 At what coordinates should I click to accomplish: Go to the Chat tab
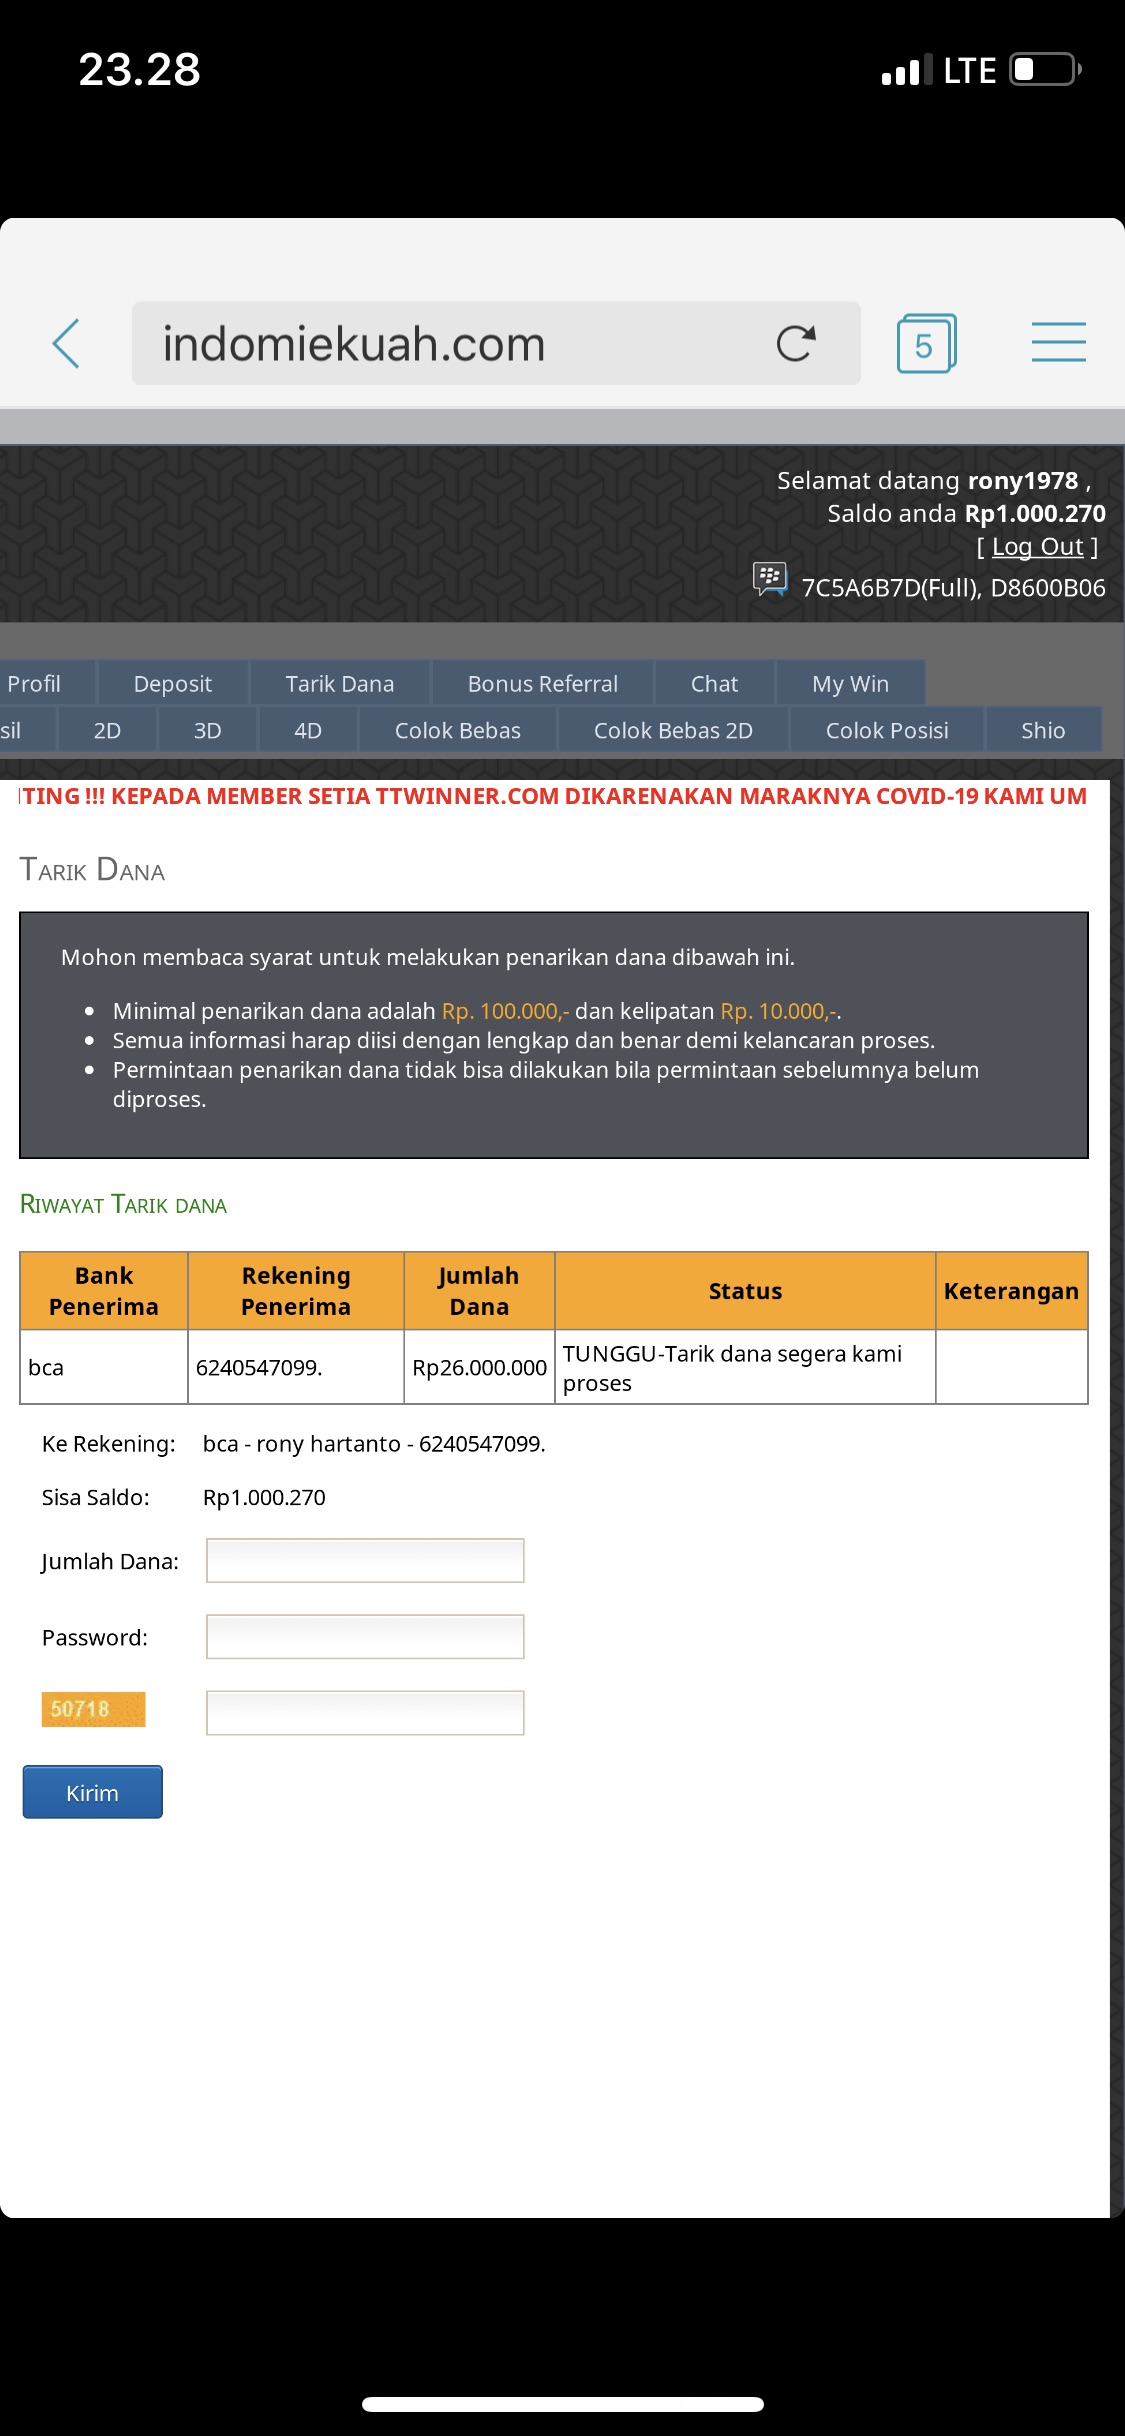click(714, 684)
